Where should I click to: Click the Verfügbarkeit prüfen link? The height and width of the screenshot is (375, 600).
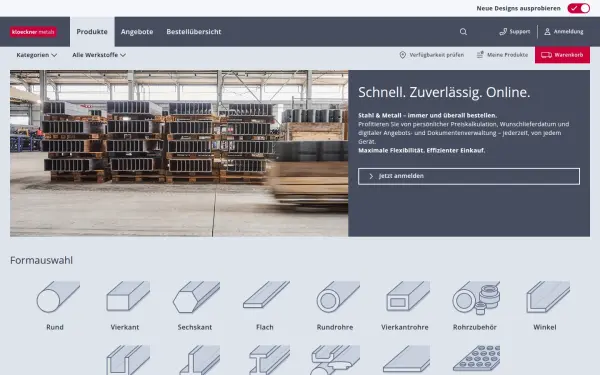click(x=431, y=55)
